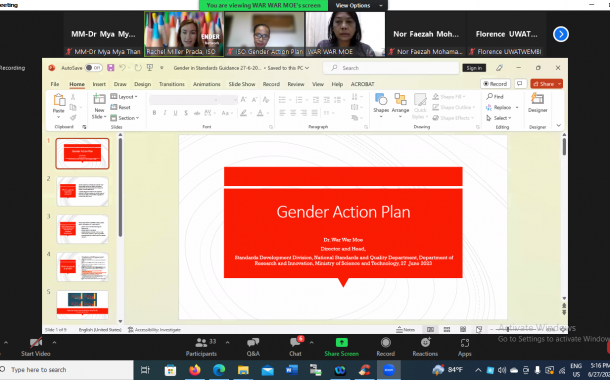Toggle text Shadow button
This screenshot has height=380, width=610.
pos(186,113)
